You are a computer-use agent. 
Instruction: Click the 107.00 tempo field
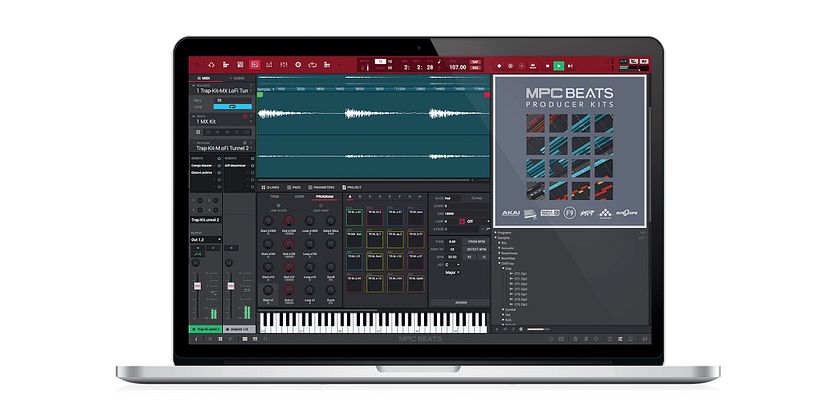click(x=457, y=67)
